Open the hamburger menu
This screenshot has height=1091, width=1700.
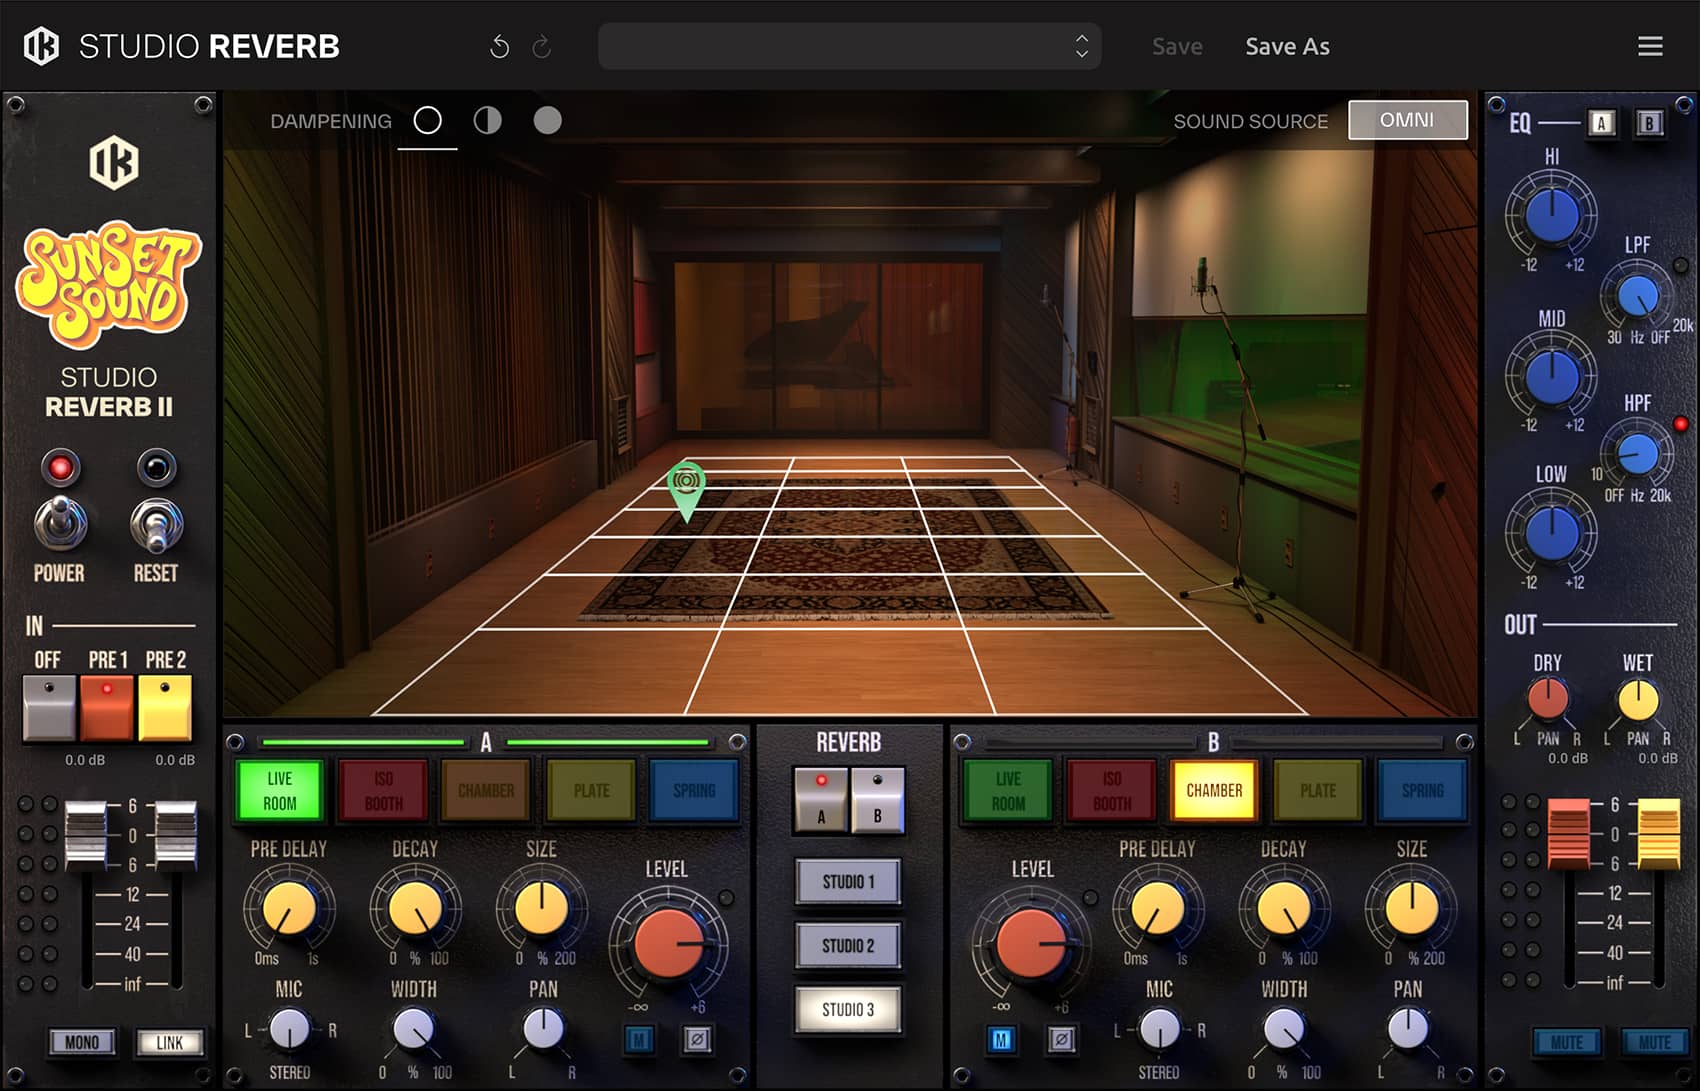click(x=1650, y=46)
